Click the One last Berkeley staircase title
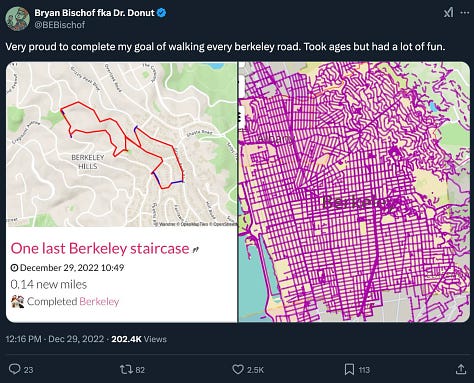This screenshot has height=383, width=474. pyautogui.click(x=100, y=249)
